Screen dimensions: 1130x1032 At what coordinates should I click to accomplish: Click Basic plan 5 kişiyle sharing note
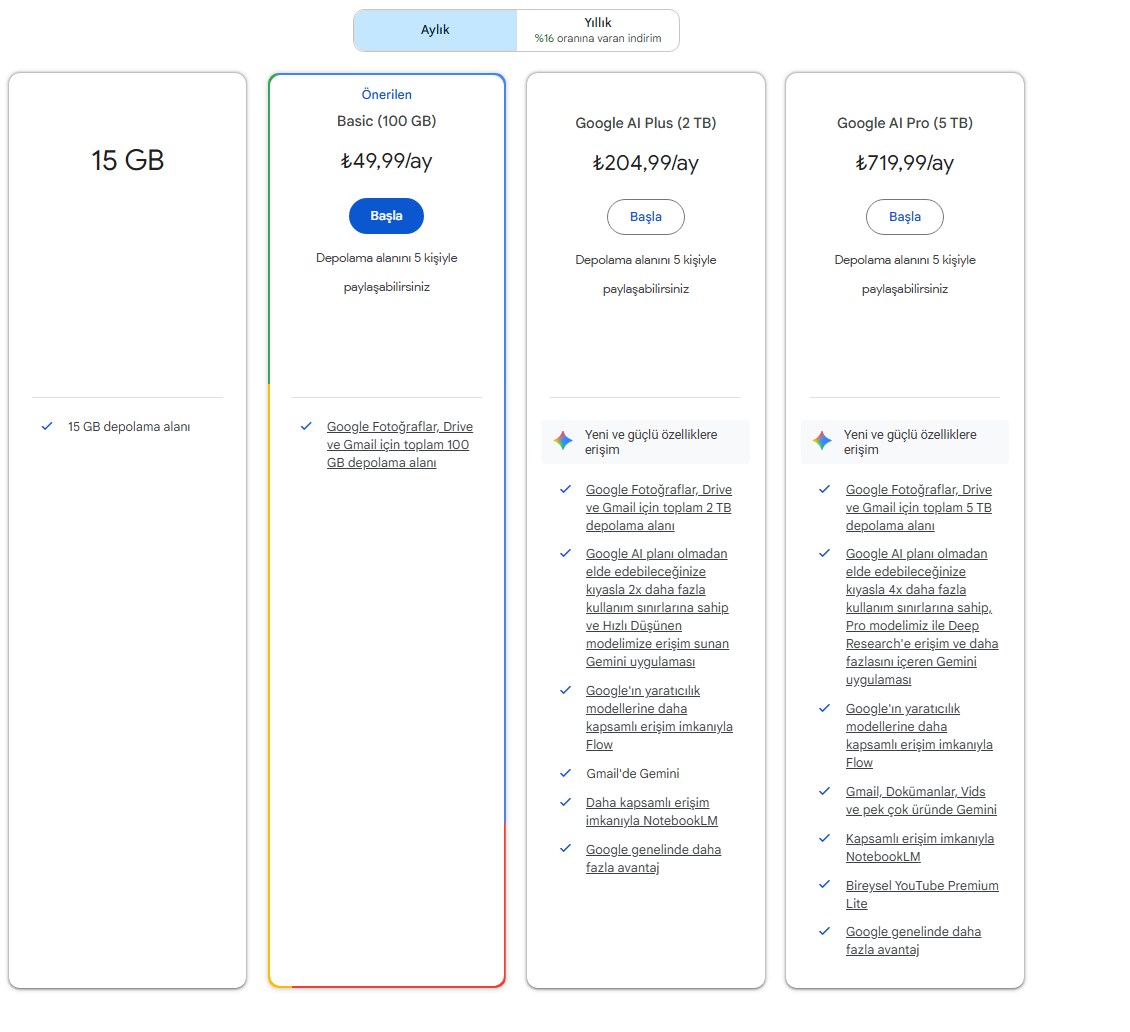click(x=386, y=272)
